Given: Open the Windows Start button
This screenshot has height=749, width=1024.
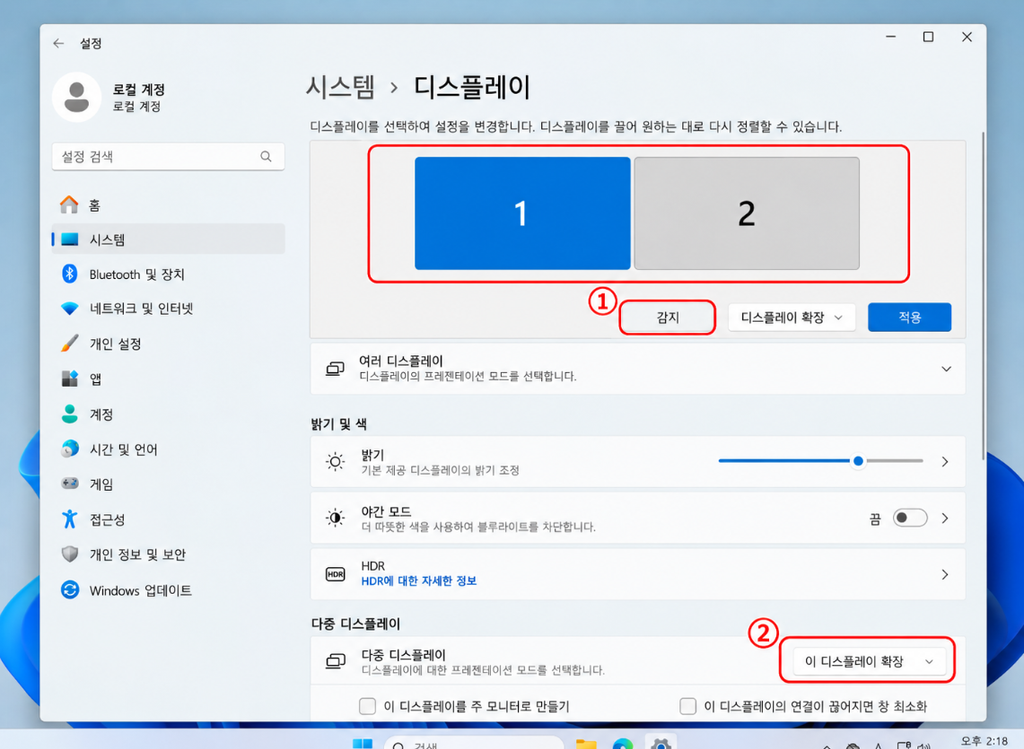Looking at the screenshot, I should tap(362, 744).
